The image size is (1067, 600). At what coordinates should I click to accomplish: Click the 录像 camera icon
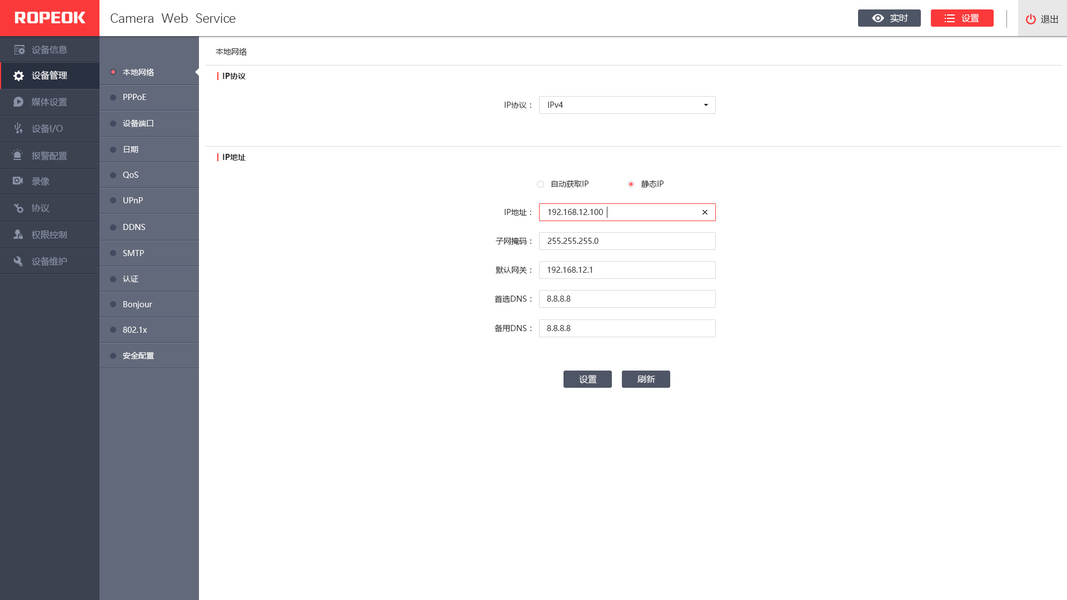pos(18,181)
